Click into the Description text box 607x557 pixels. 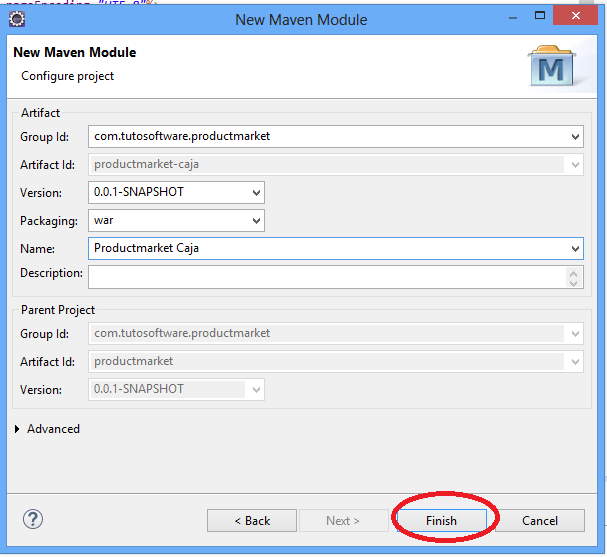[327, 277]
